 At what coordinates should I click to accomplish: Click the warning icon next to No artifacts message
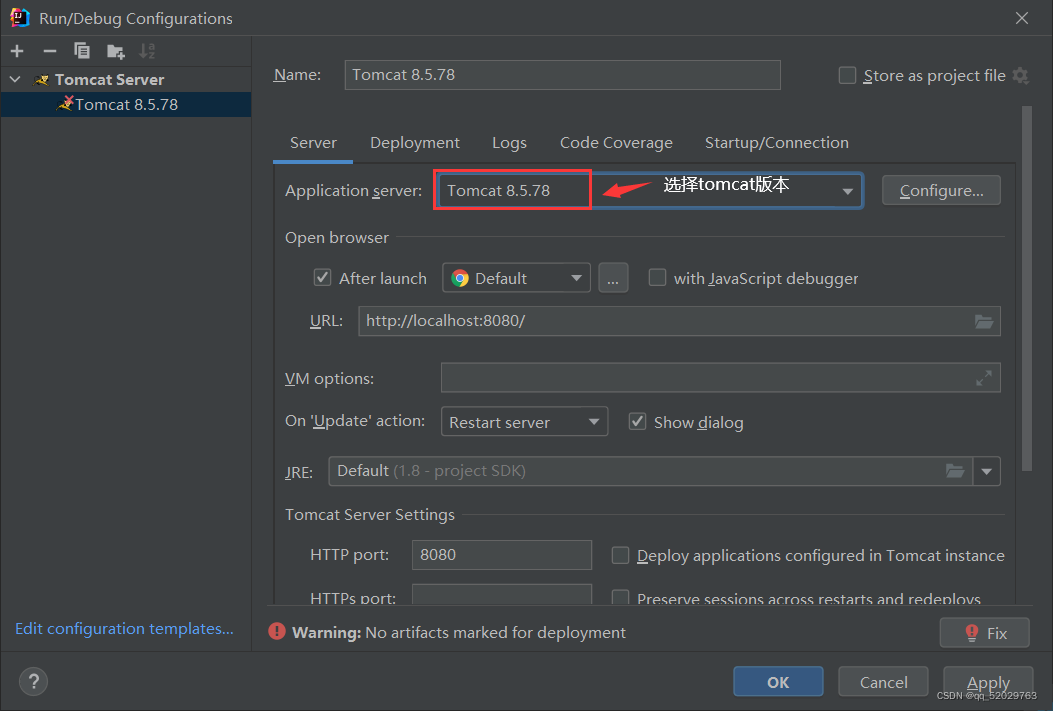coord(277,631)
